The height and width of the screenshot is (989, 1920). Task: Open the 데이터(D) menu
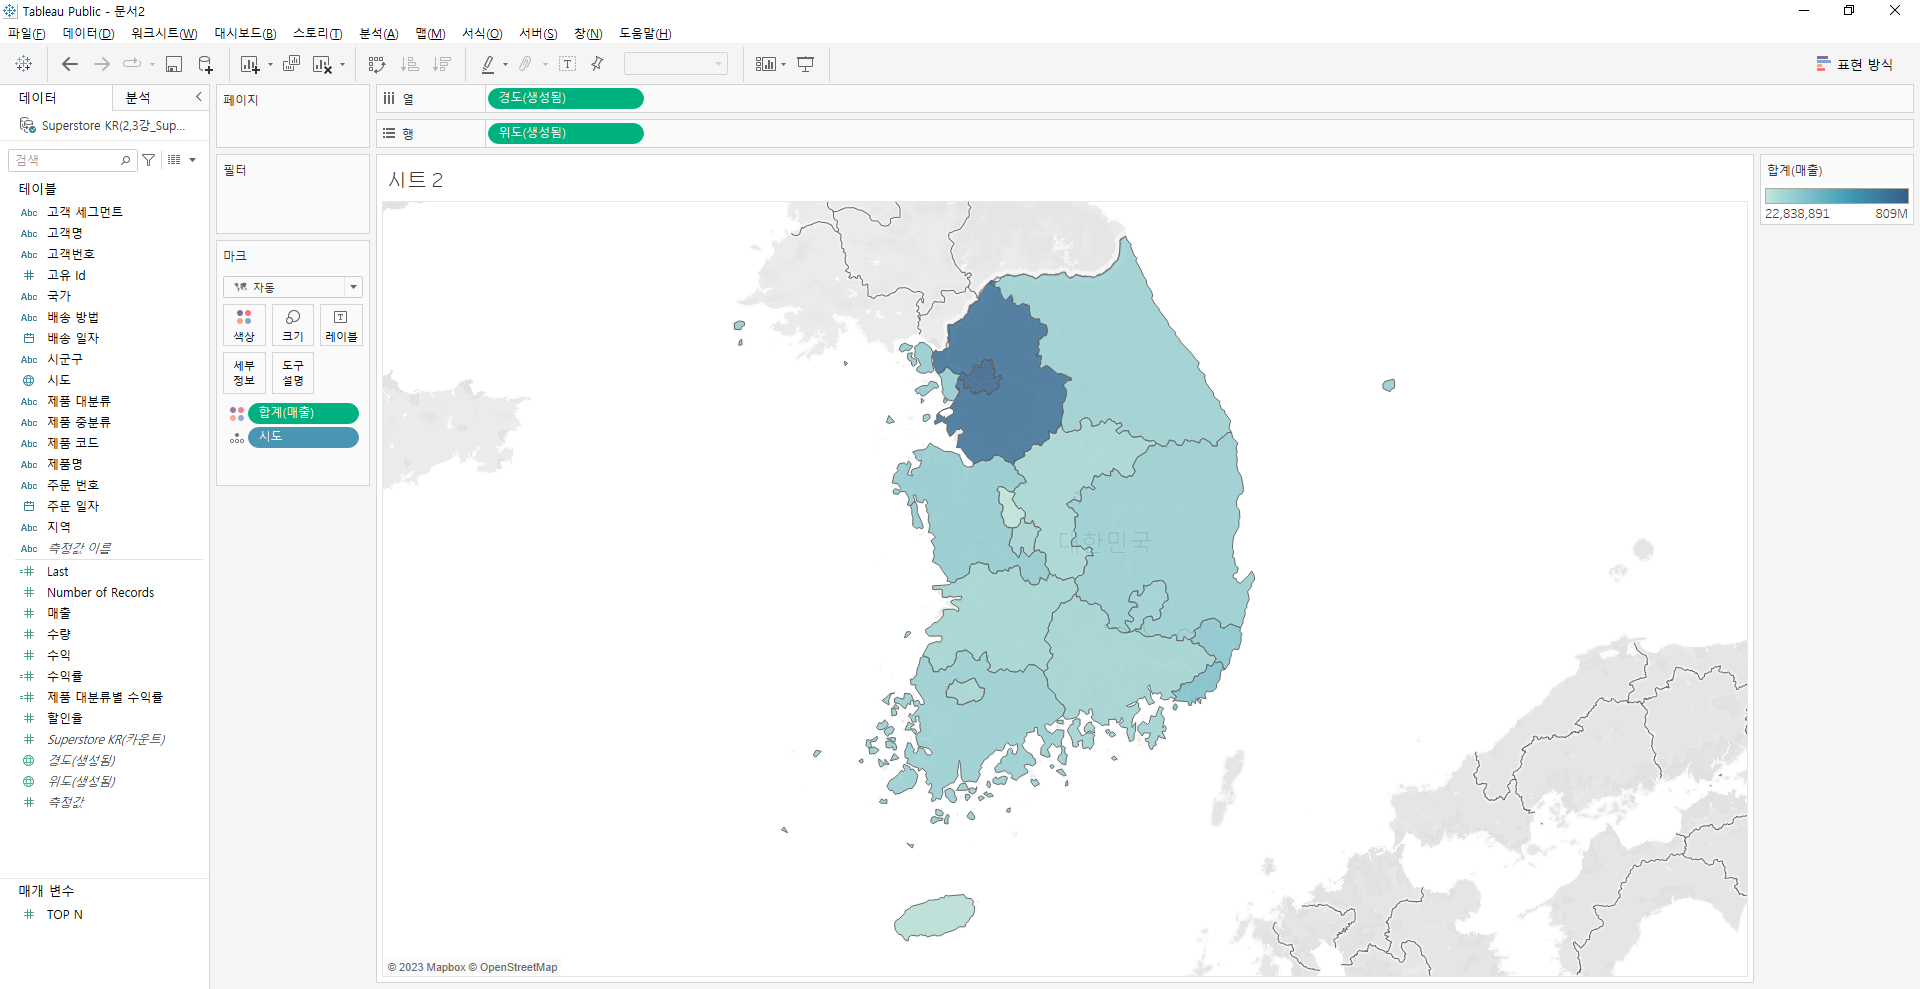click(x=88, y=33)
